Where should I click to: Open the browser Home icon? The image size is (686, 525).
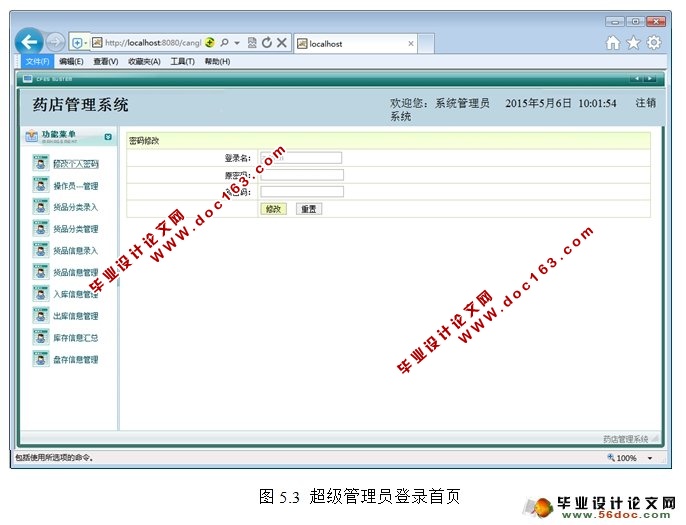pos(613,43)
